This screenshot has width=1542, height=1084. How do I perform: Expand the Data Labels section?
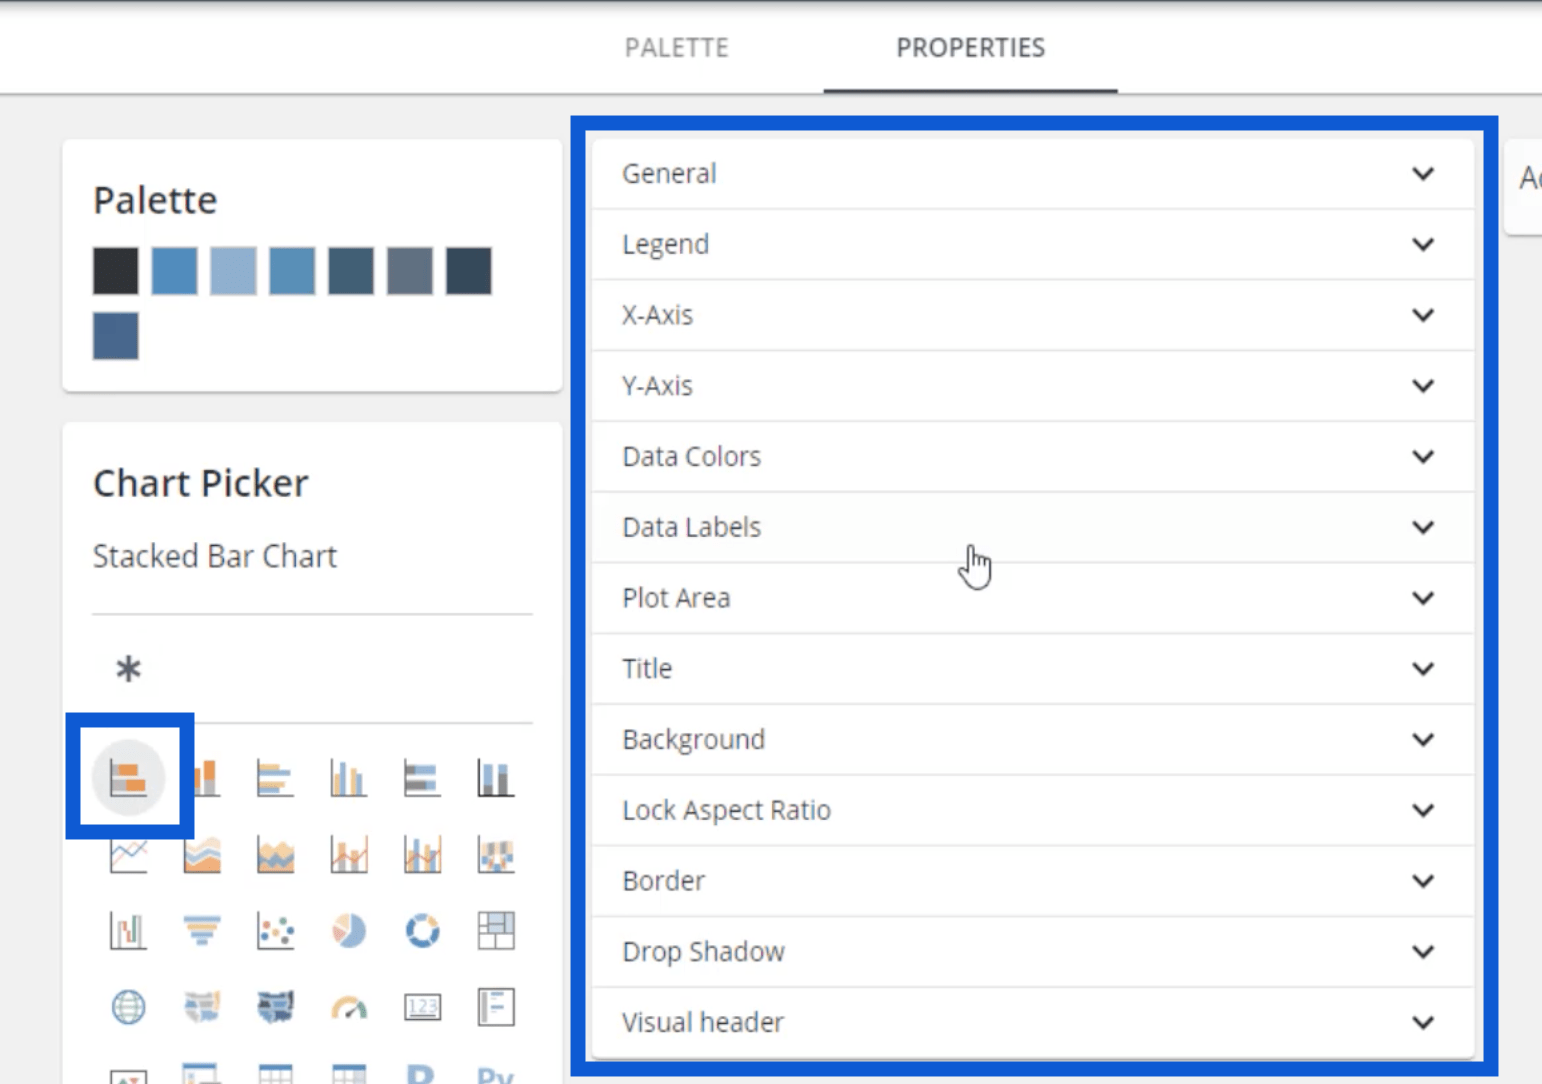pyautogui.click(x=1033, y=527)
